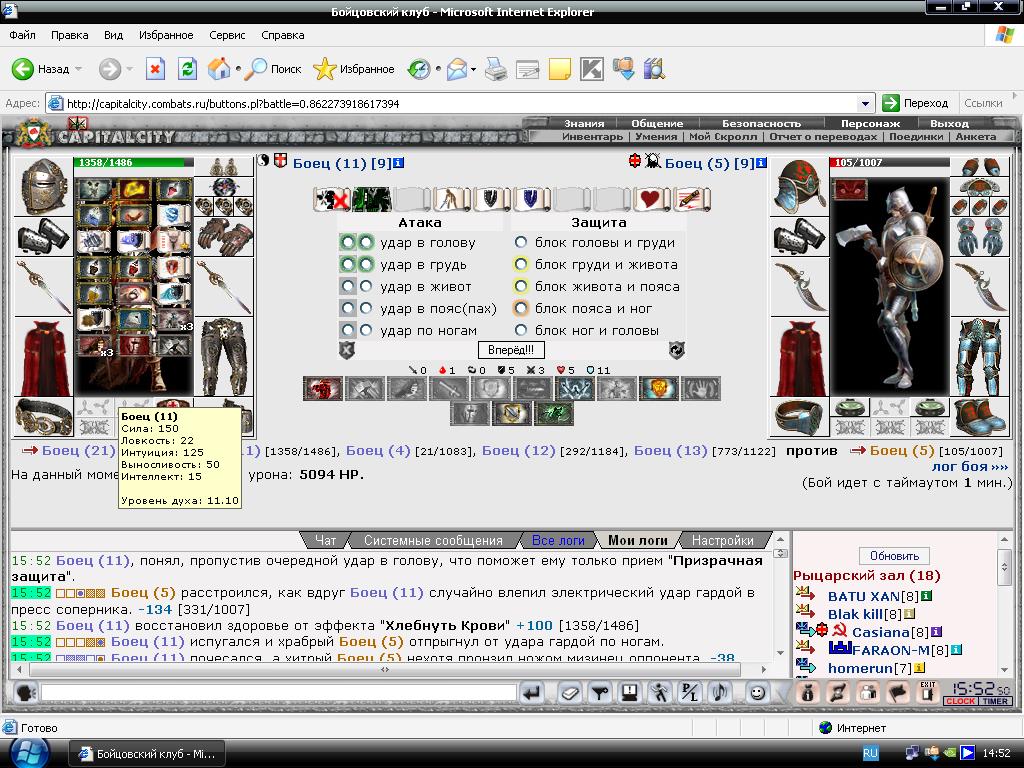Click the black flag icon in bottom bar

point(898,692)
